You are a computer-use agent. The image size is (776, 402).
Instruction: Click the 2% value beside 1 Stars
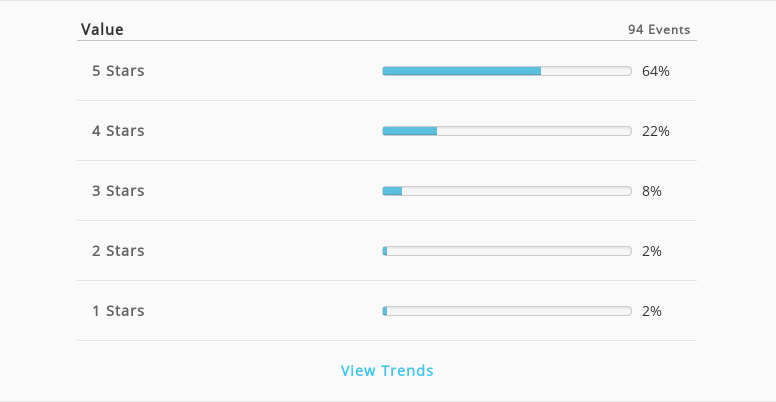click(x=652, y=311)
